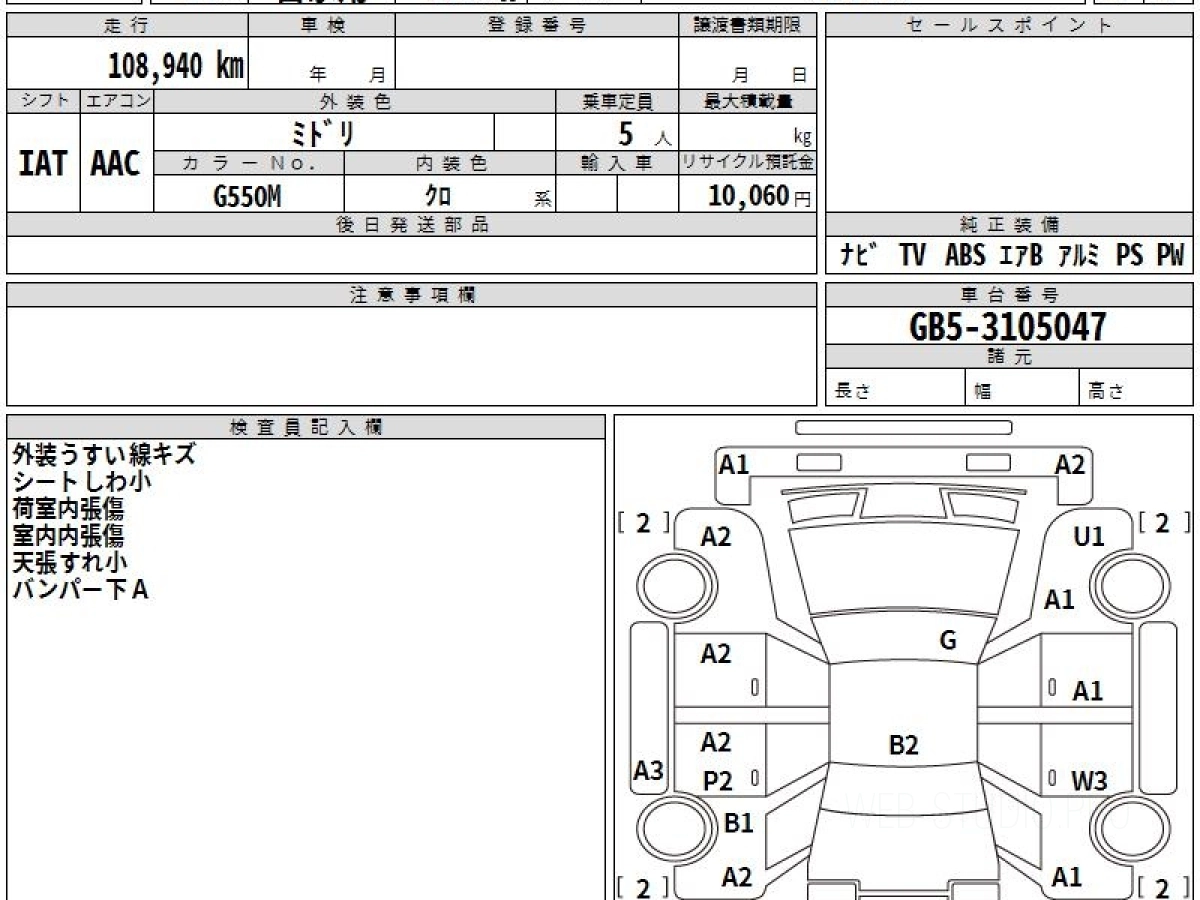Select the 走行 header cell
The height and width of the screenshot is (900, 1200).
pos(126,26)
